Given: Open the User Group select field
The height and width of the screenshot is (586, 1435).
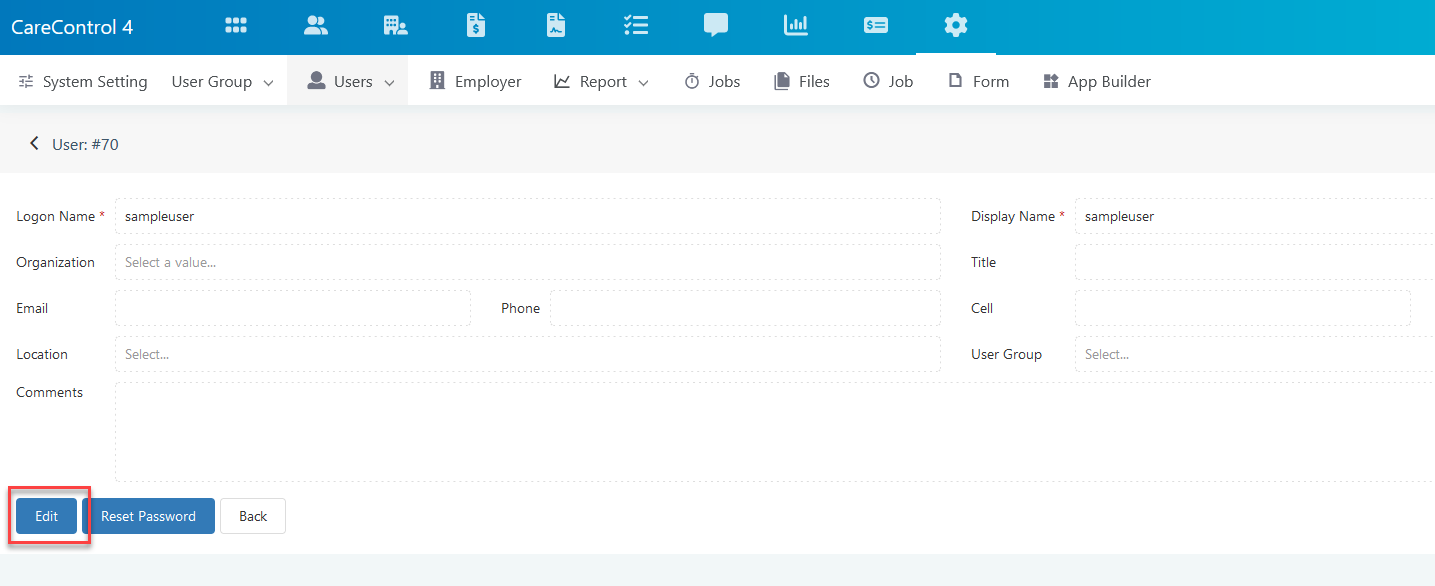Looking at the screenshot, I should coord(1255,354).
